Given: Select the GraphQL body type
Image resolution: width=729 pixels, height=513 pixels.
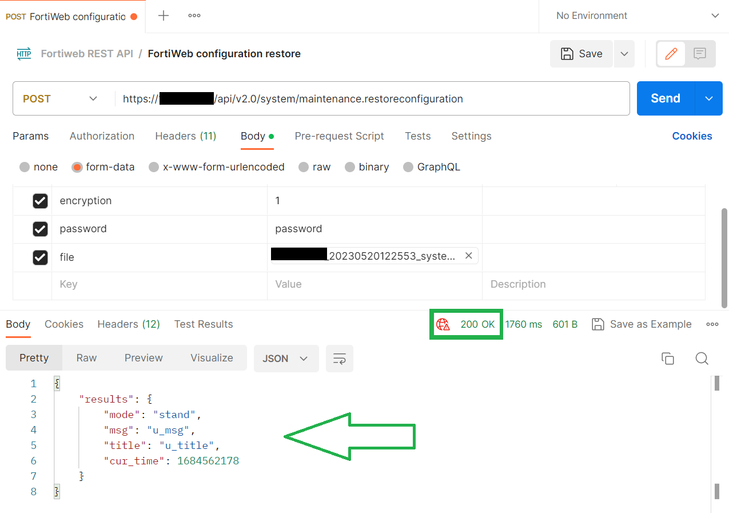Looking at the screenshot, I should [x=431, y=167].
